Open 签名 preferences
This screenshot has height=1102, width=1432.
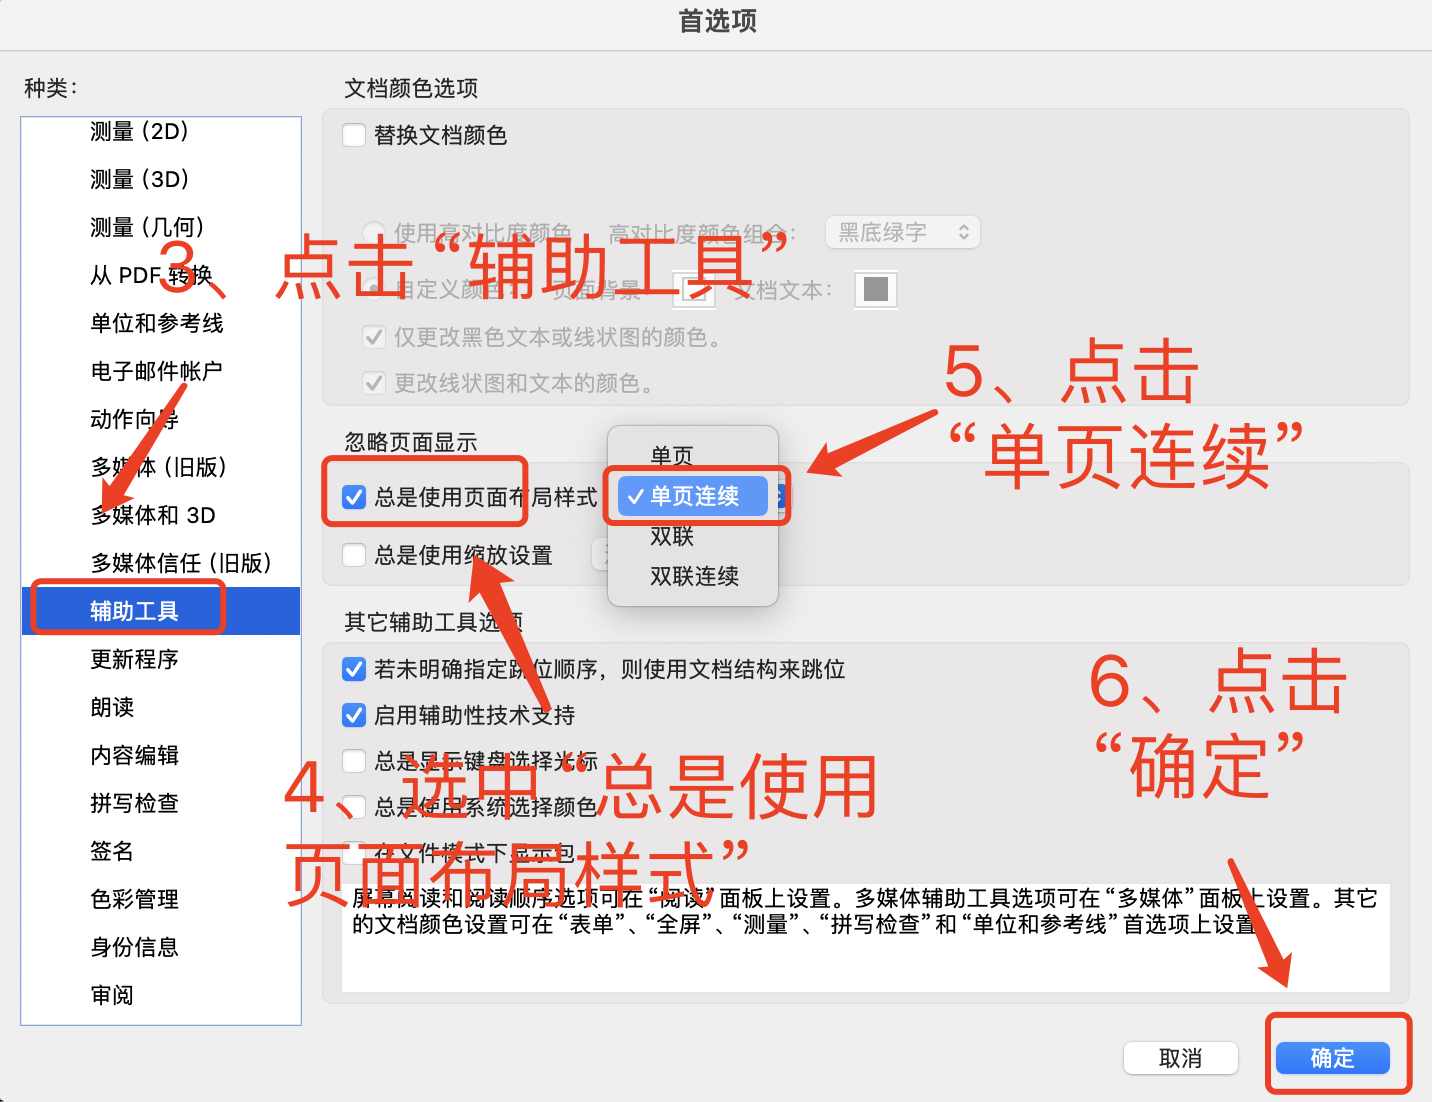(161, 851)
